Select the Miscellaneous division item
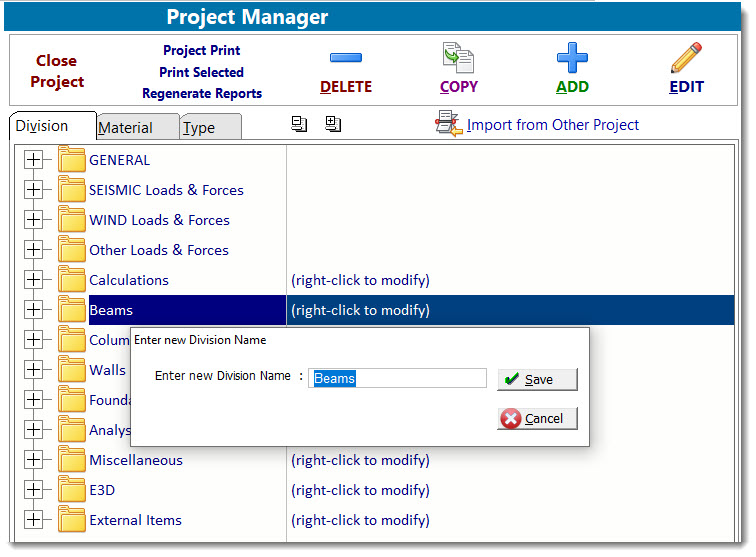Image resolution: width=756 pixels, height=557 pixels. pos(136,460)
